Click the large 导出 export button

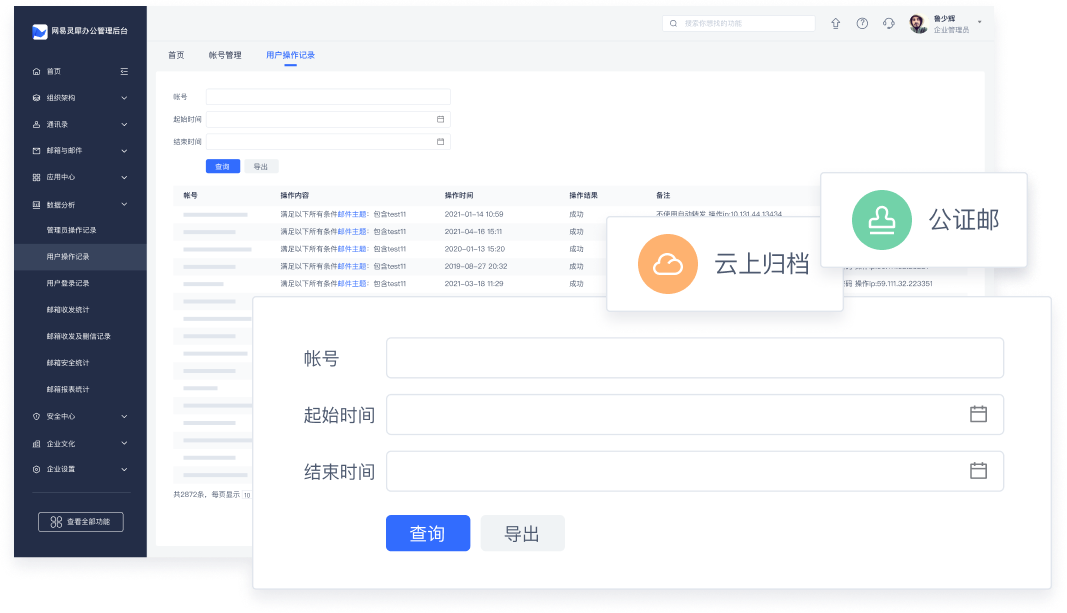pos(522,534)
